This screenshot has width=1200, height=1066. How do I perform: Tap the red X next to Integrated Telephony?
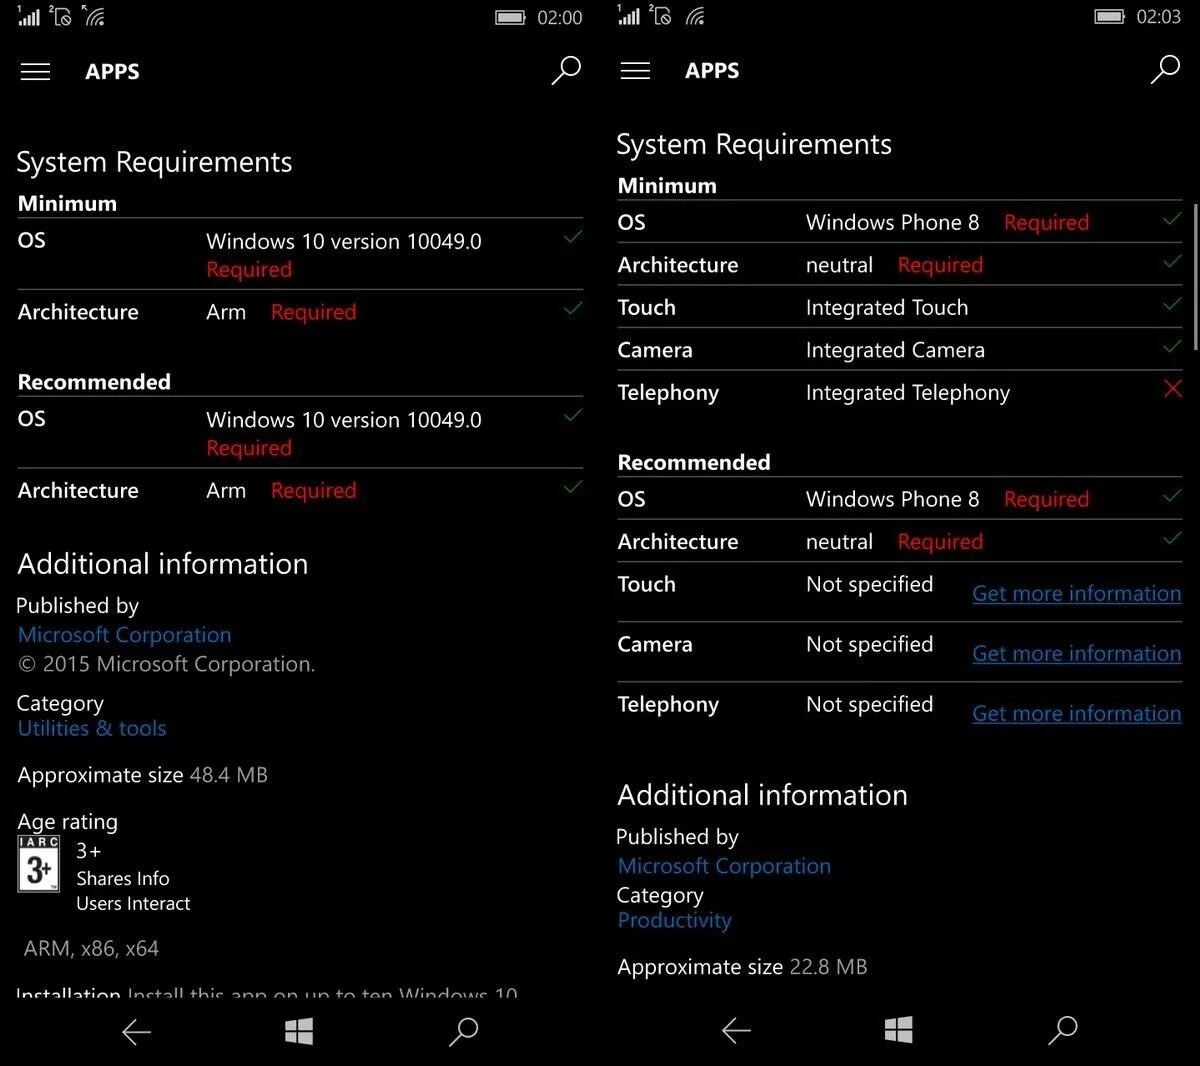pos(1172,389)
